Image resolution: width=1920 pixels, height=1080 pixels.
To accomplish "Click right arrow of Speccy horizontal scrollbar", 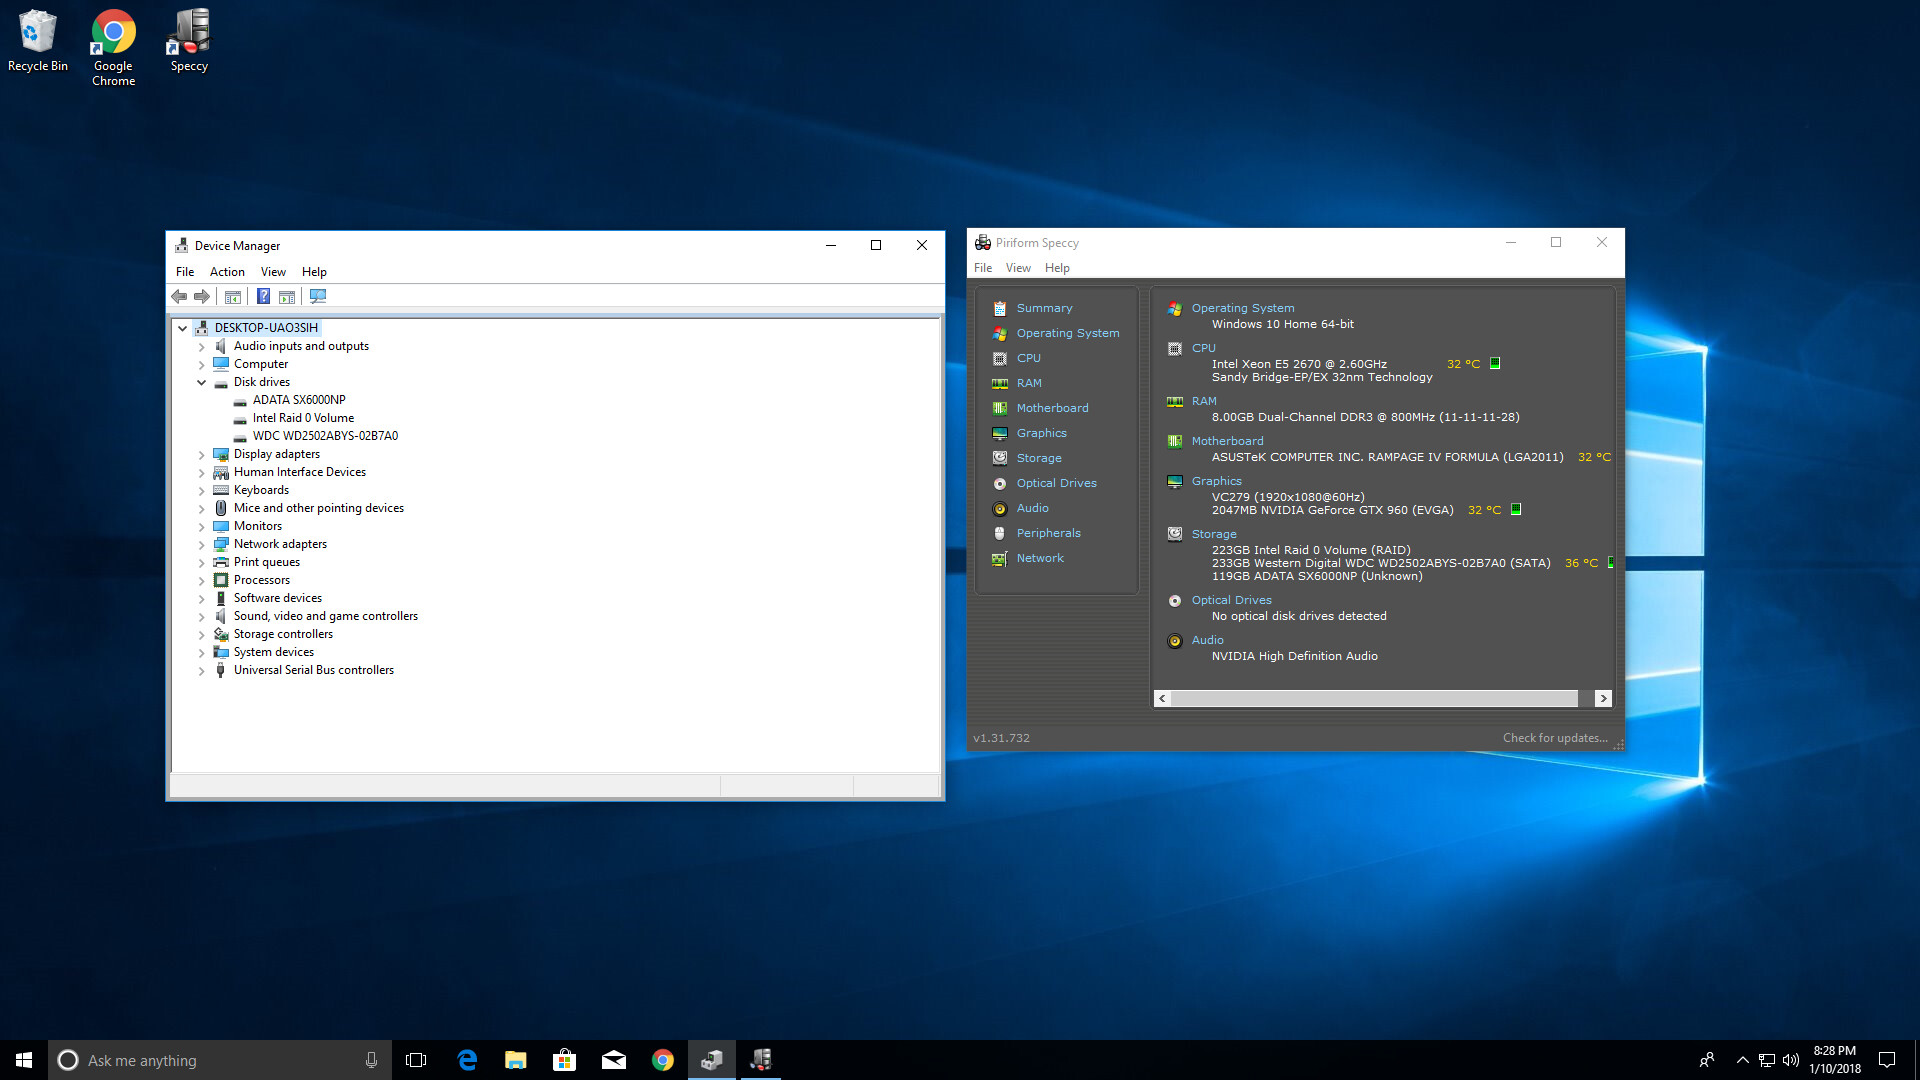I will pyautogui.click(x=1603, y=698).
